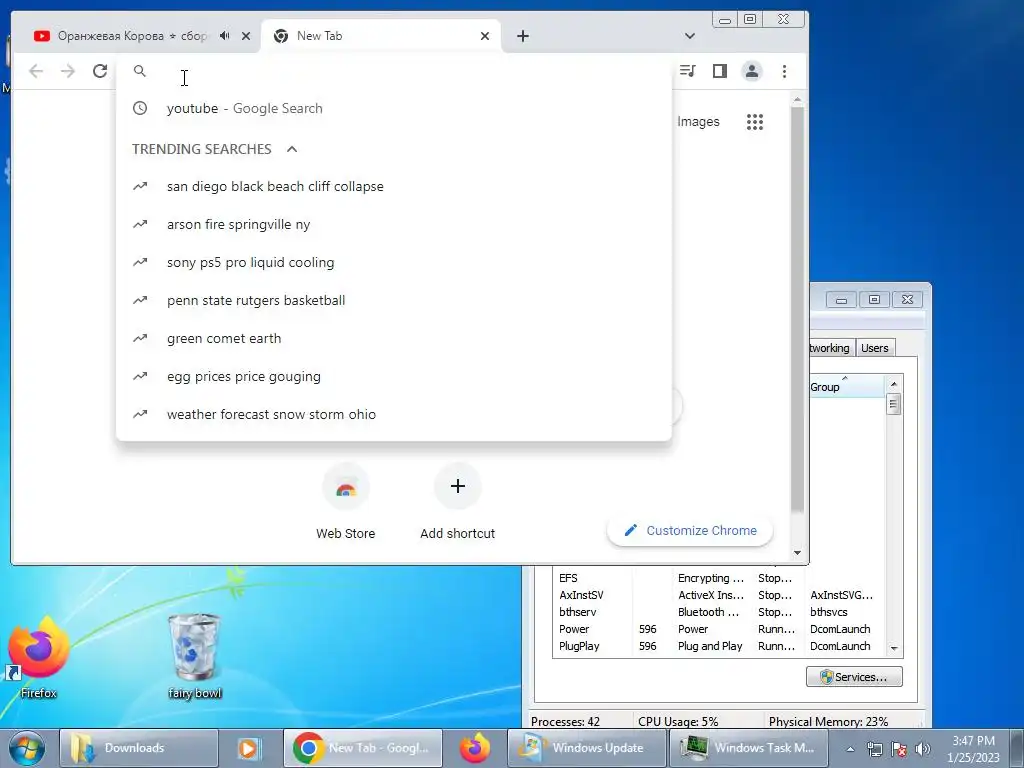Open the Google apps grid icon

point(755,121)
